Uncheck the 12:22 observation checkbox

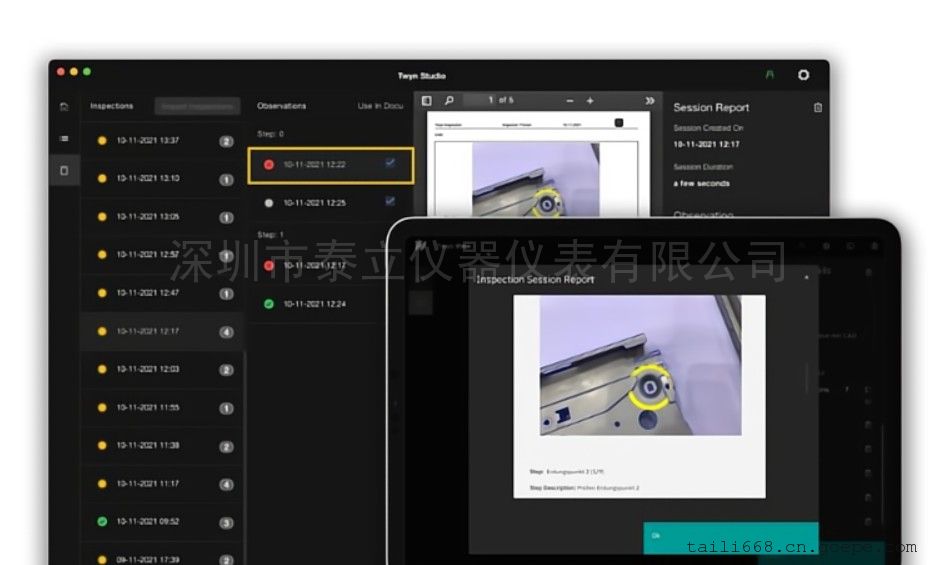[390, 164]
